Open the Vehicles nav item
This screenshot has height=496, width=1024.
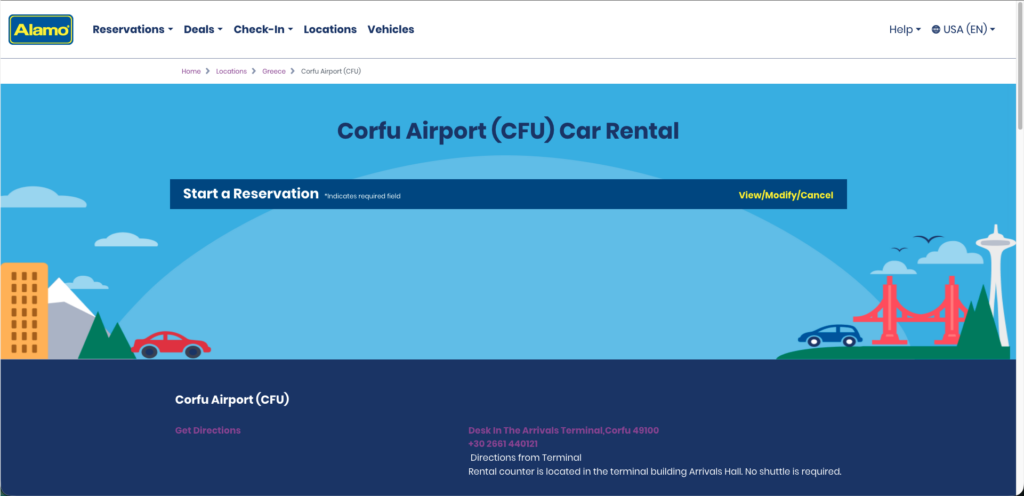(x=391, y=30)
